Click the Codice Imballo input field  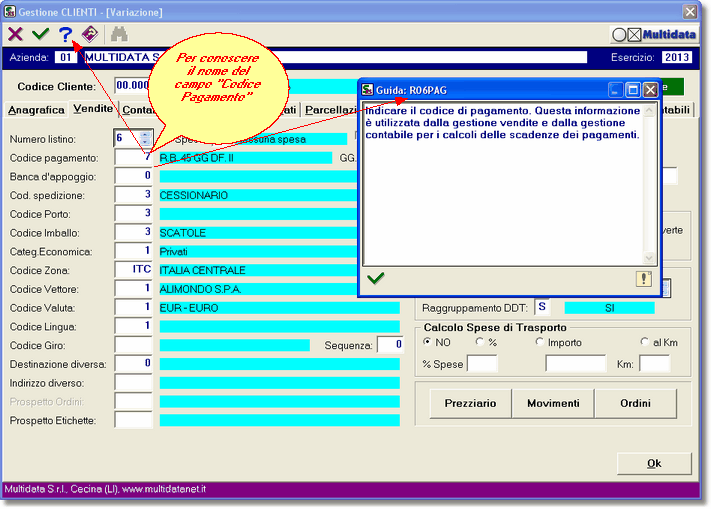click(133, 232)
